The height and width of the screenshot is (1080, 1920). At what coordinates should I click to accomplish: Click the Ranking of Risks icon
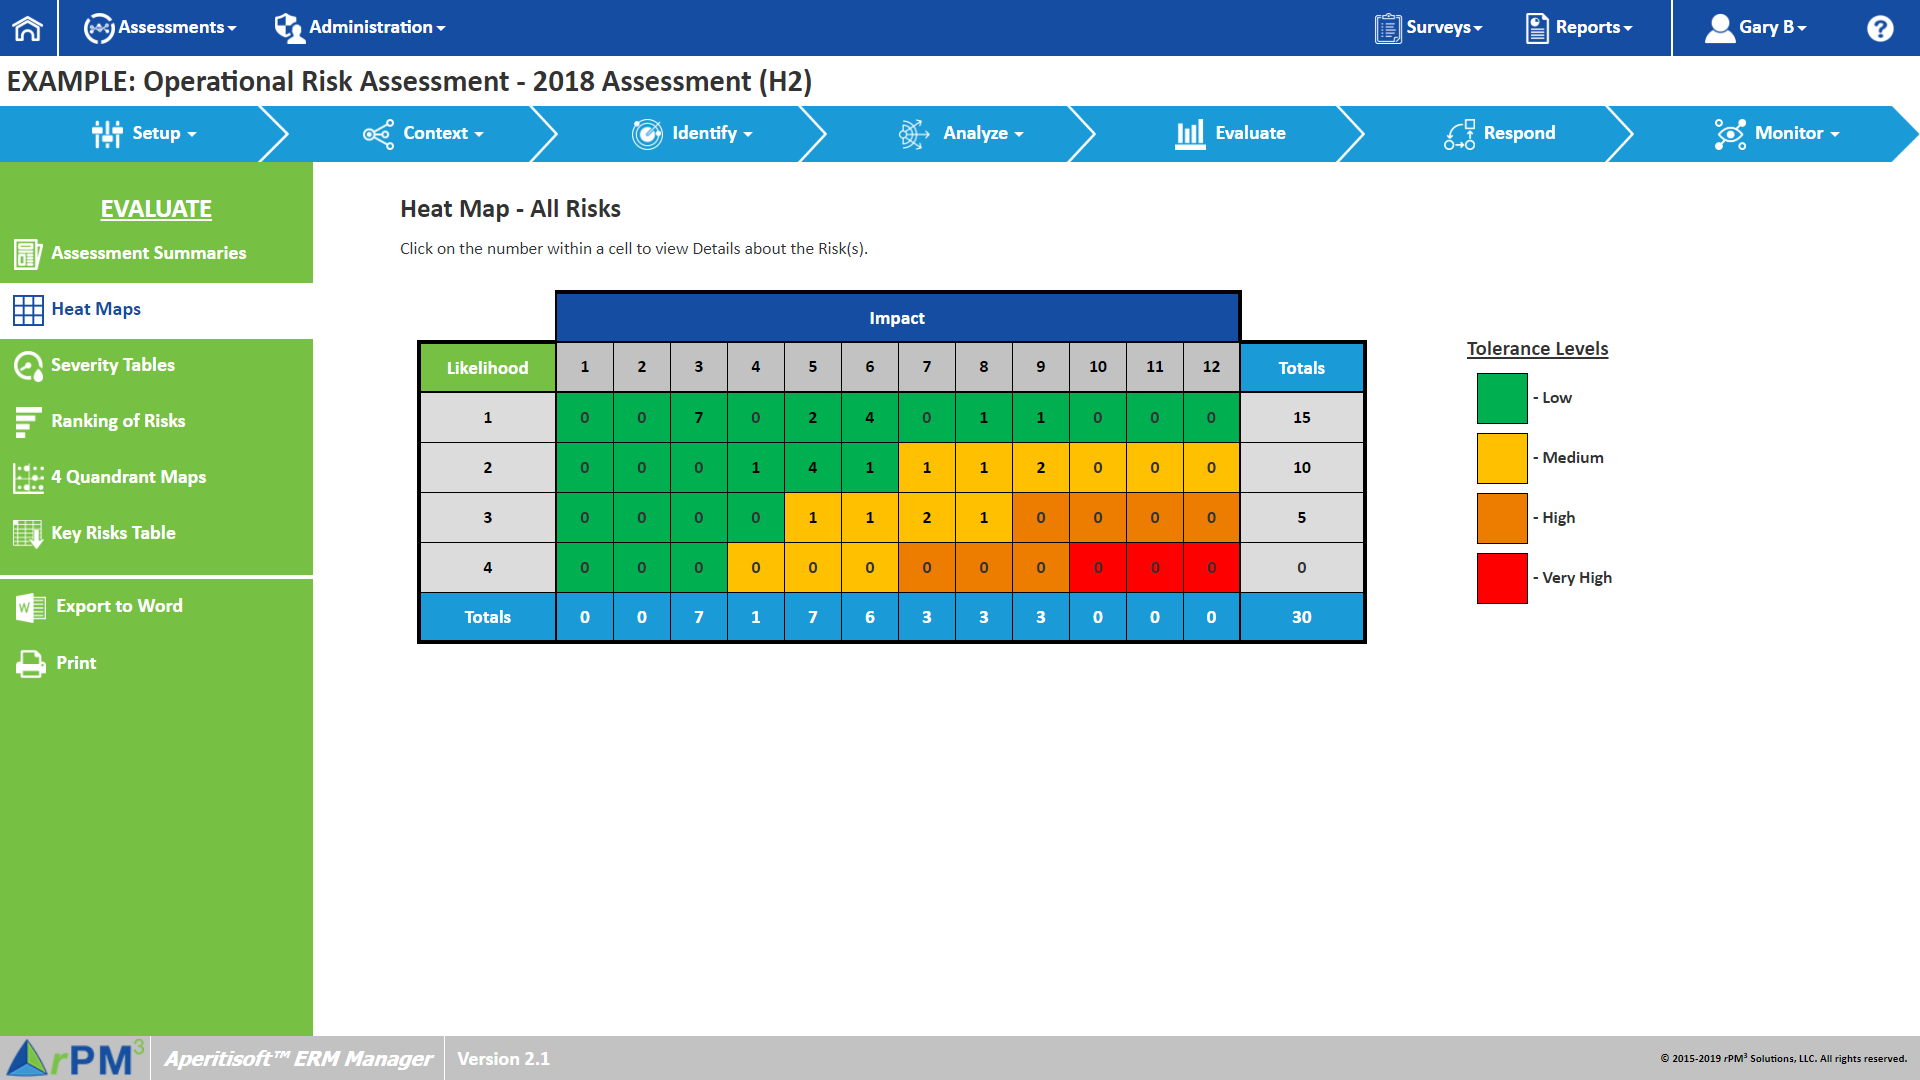[x=27, y=422]
